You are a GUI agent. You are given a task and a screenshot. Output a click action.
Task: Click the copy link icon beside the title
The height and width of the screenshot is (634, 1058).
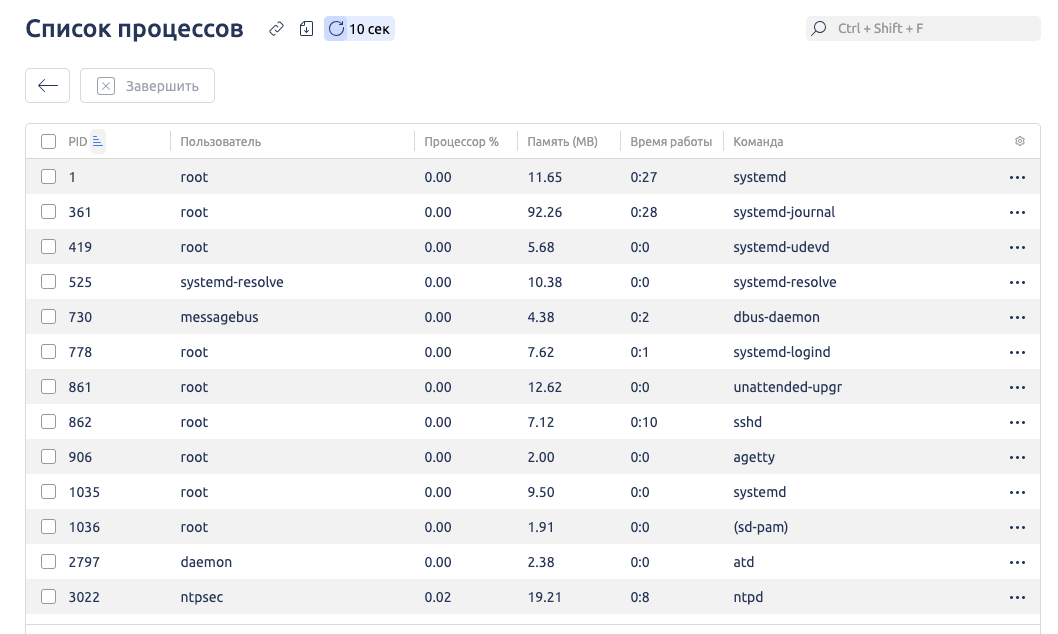point(277,29)
